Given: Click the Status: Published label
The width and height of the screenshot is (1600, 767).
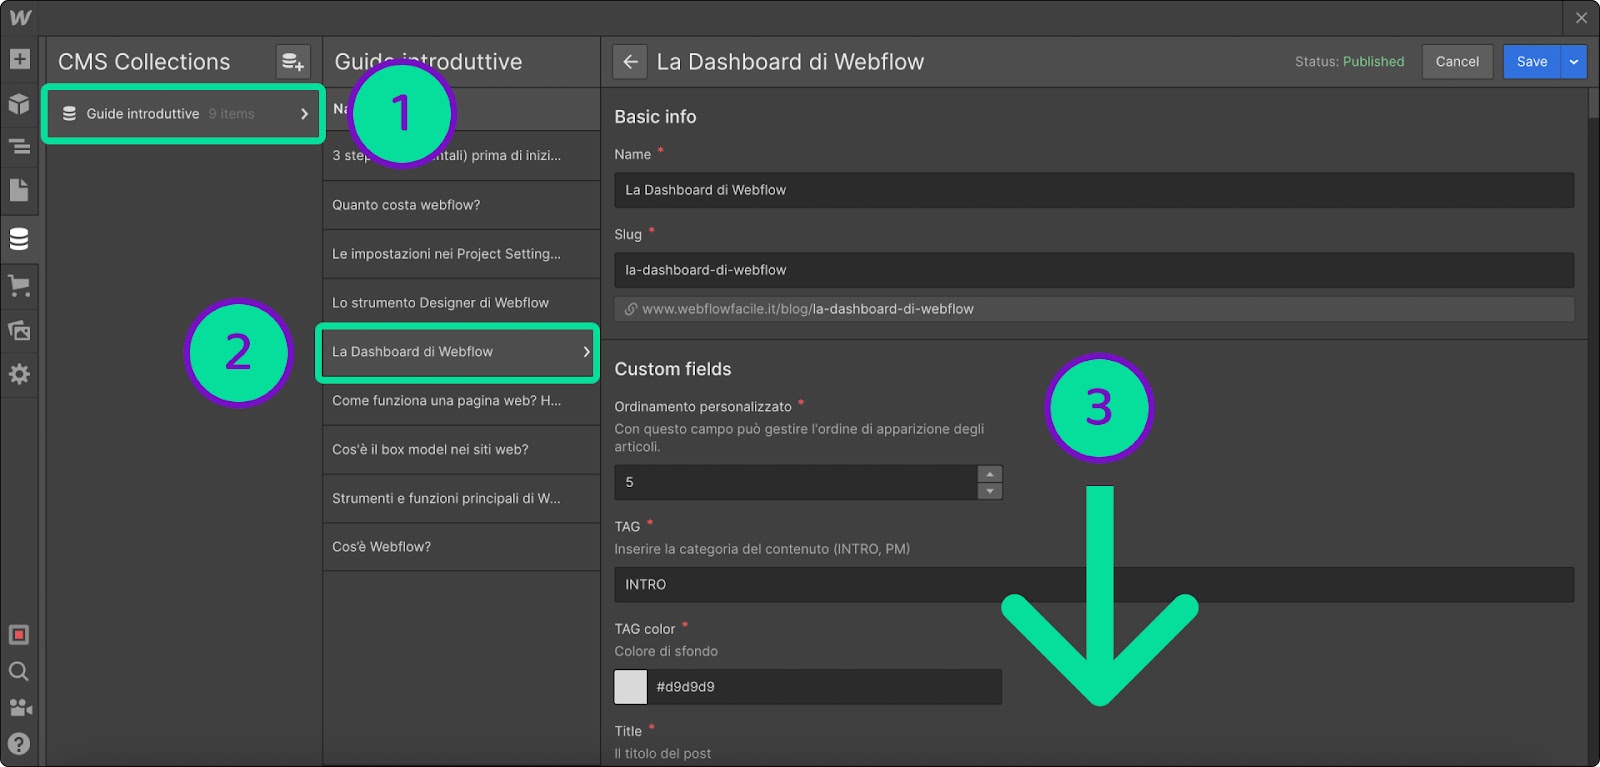Looking at the screenshot, I should (1349, 62).
